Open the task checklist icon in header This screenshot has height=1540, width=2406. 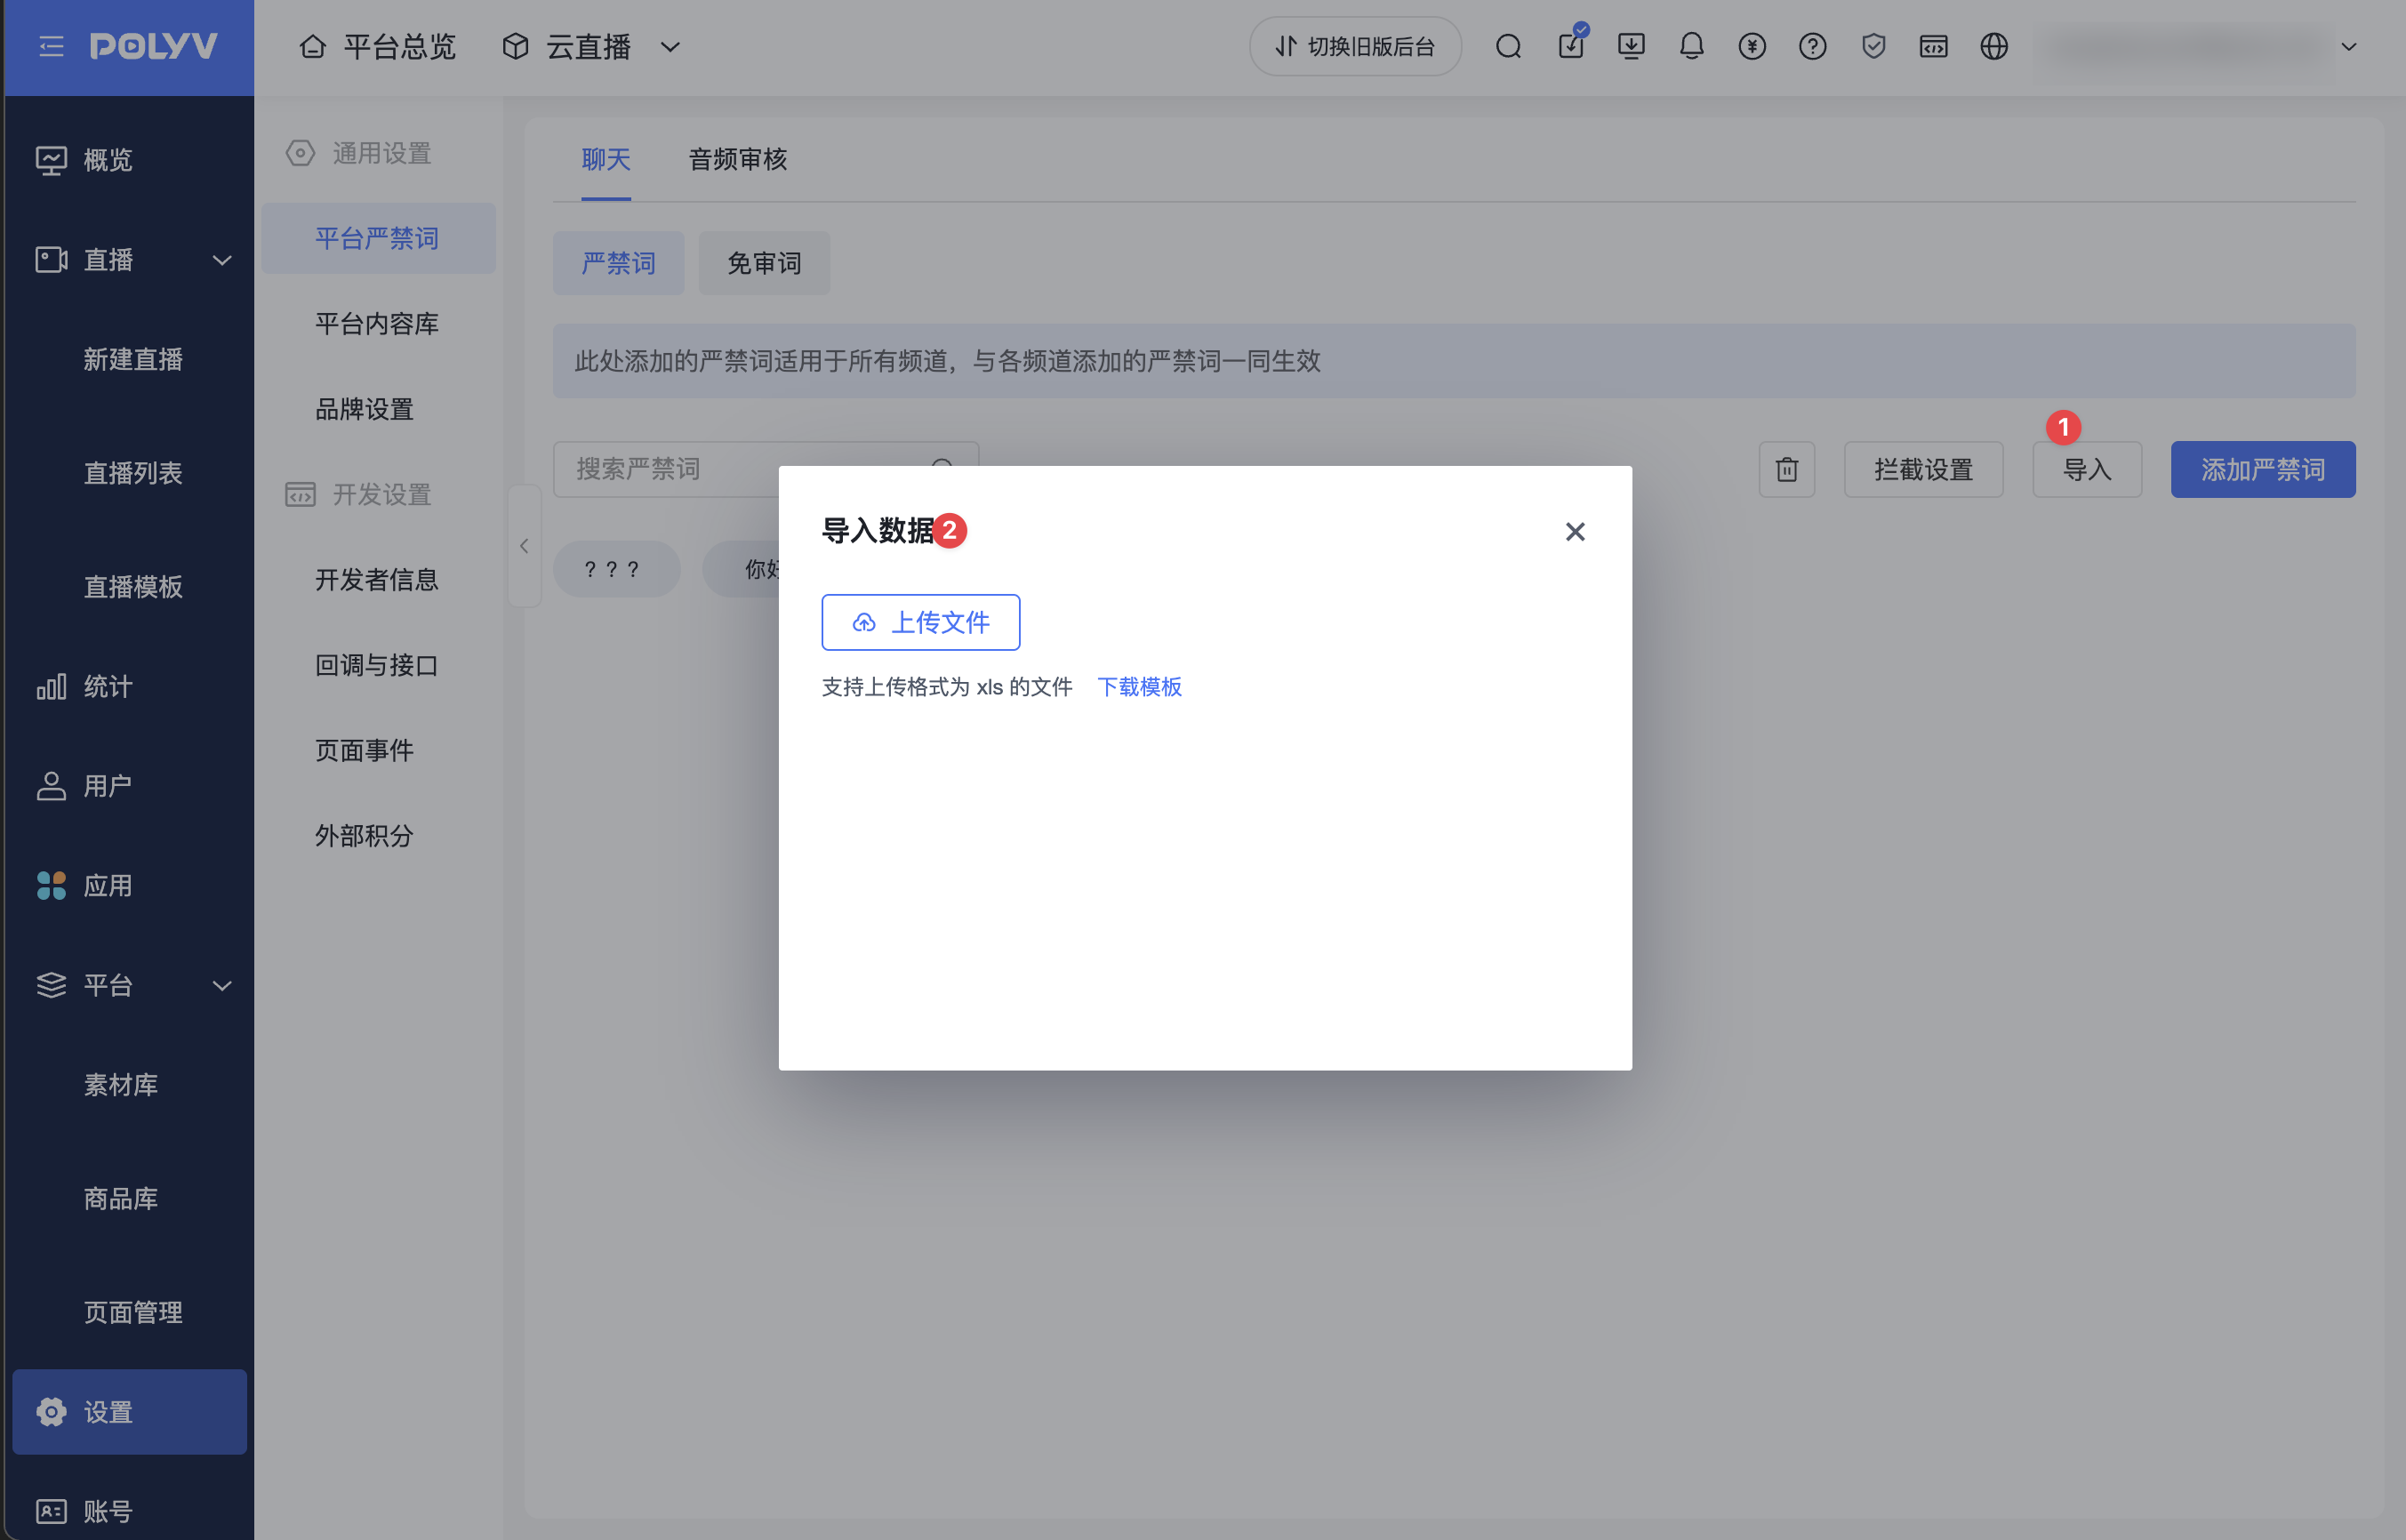[x=1571, y=45]
